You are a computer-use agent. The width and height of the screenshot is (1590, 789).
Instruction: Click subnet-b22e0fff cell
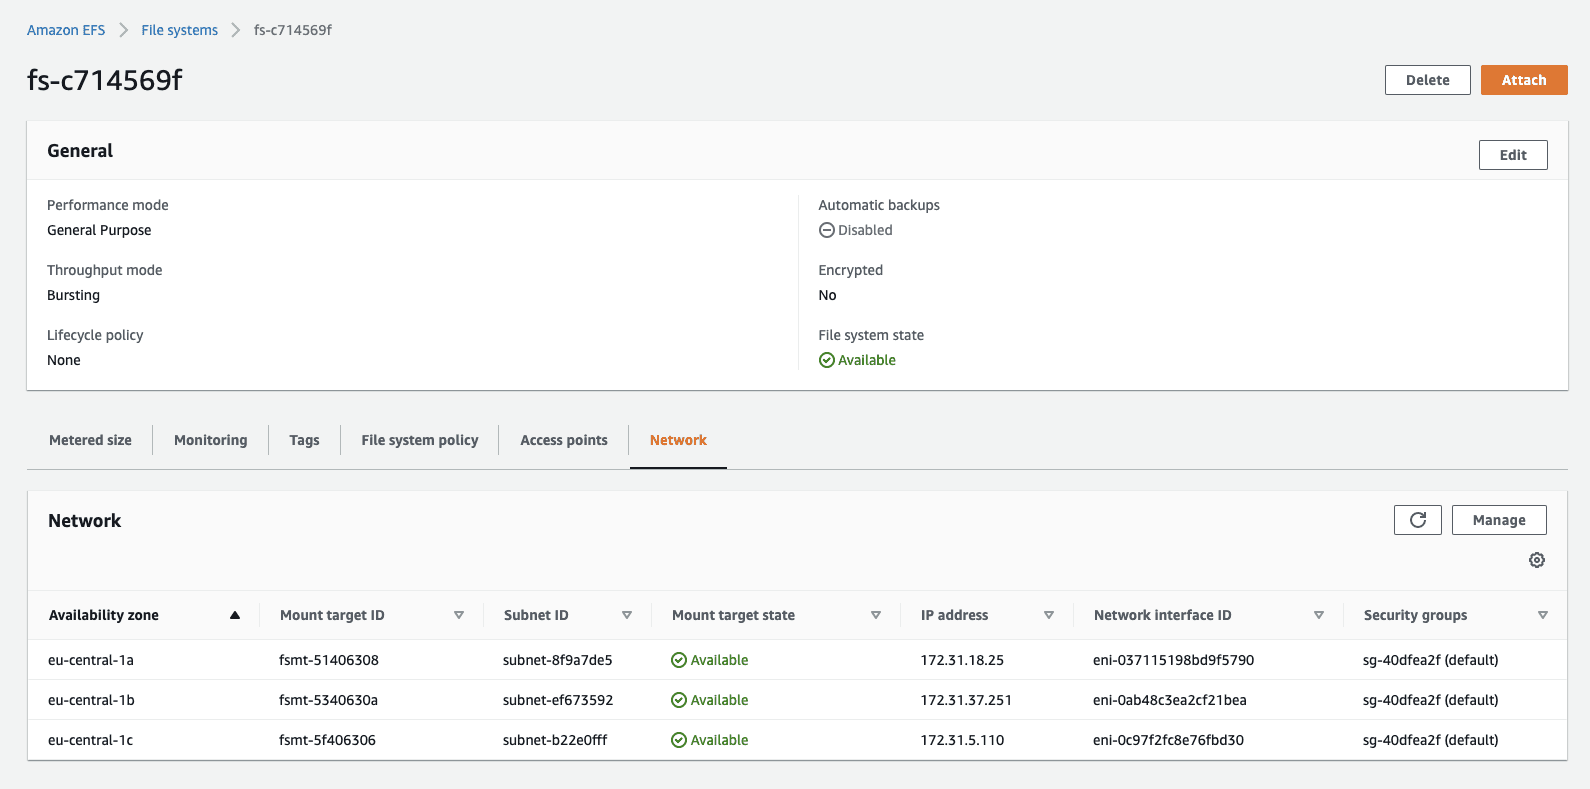pos(555,740)
